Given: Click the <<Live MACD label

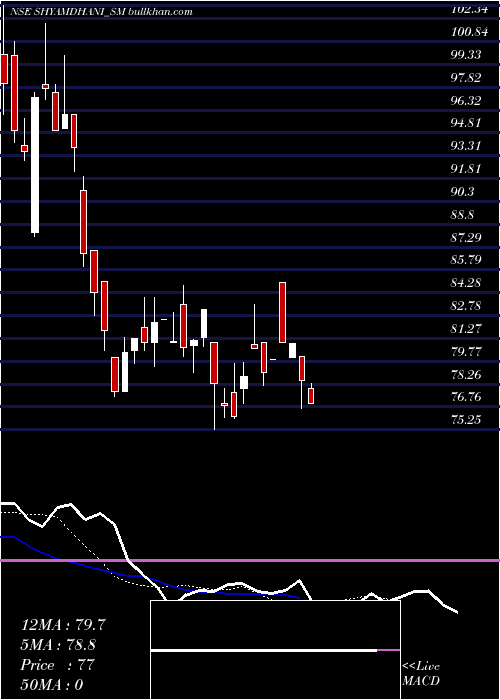Looking at the screenshot, I should point(421,674).
